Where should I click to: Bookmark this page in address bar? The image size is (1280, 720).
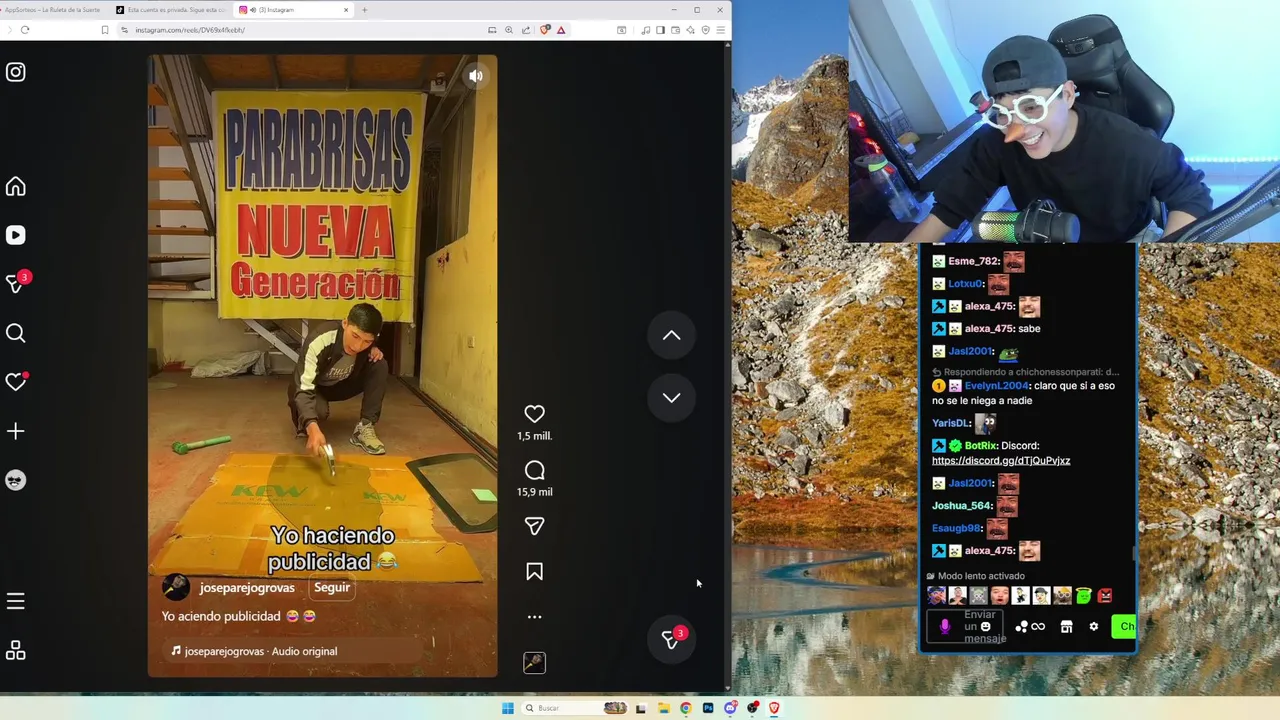pyautogui.click(x=104, y=30)
